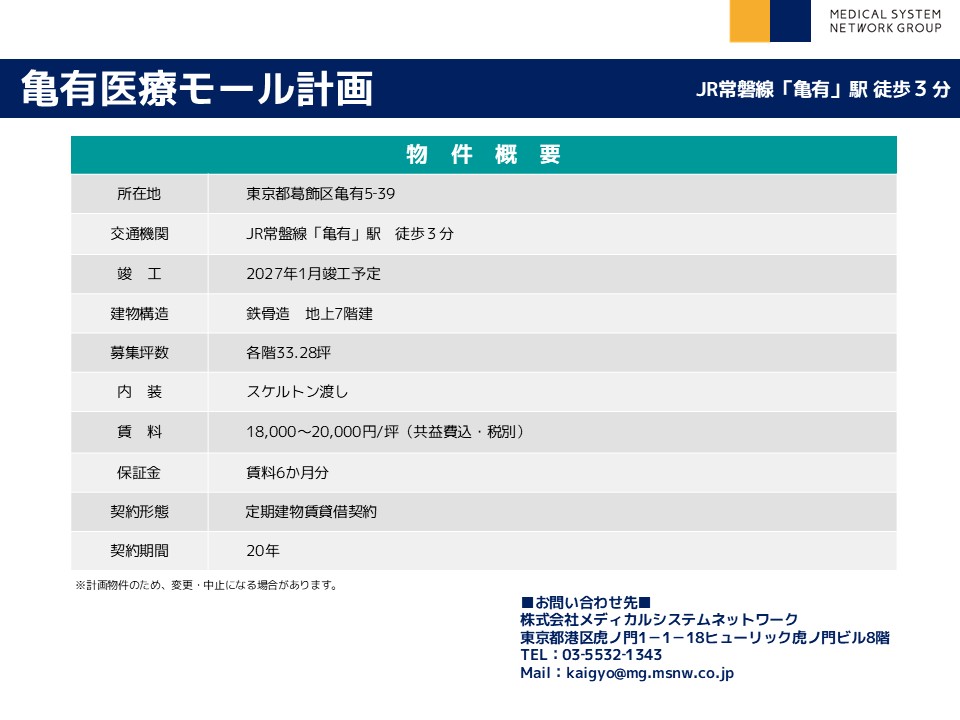
Task: Click the footnote about plan changes
Action: tap(207, 585)
